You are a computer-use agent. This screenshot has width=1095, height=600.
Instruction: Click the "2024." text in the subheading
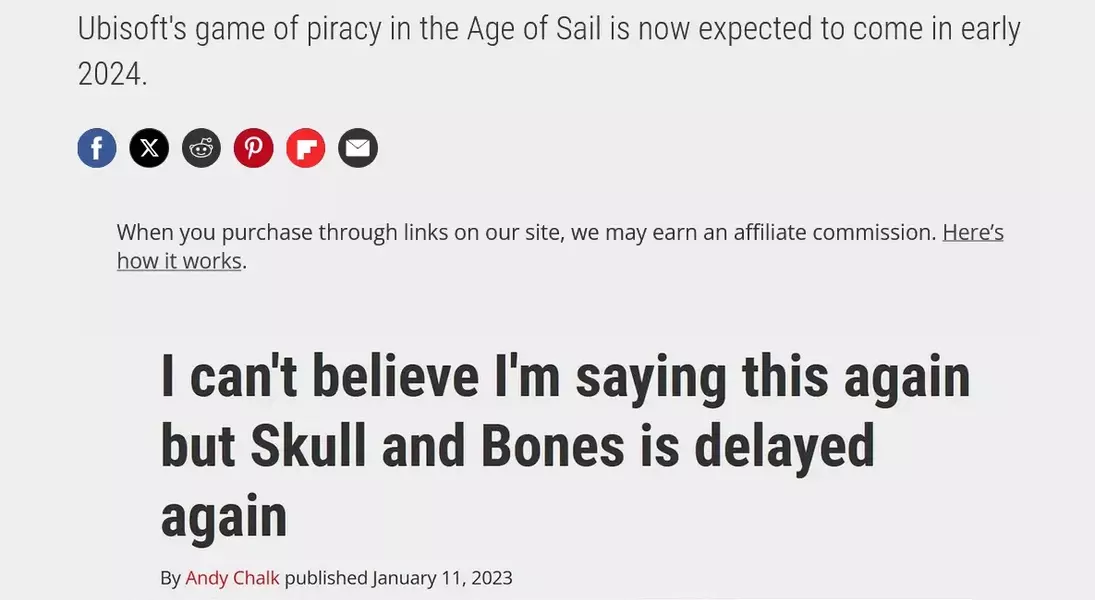pos(112,72)
